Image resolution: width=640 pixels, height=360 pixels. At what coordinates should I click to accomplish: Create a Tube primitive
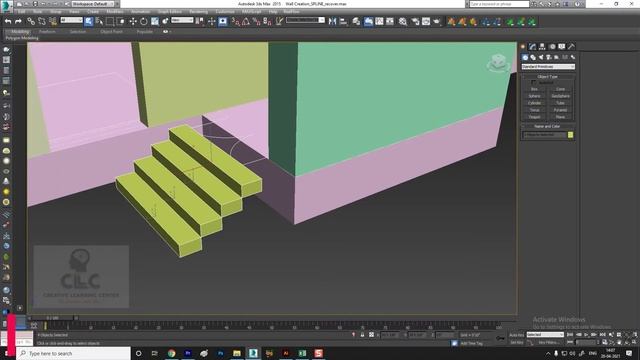[x=560, y=103]
